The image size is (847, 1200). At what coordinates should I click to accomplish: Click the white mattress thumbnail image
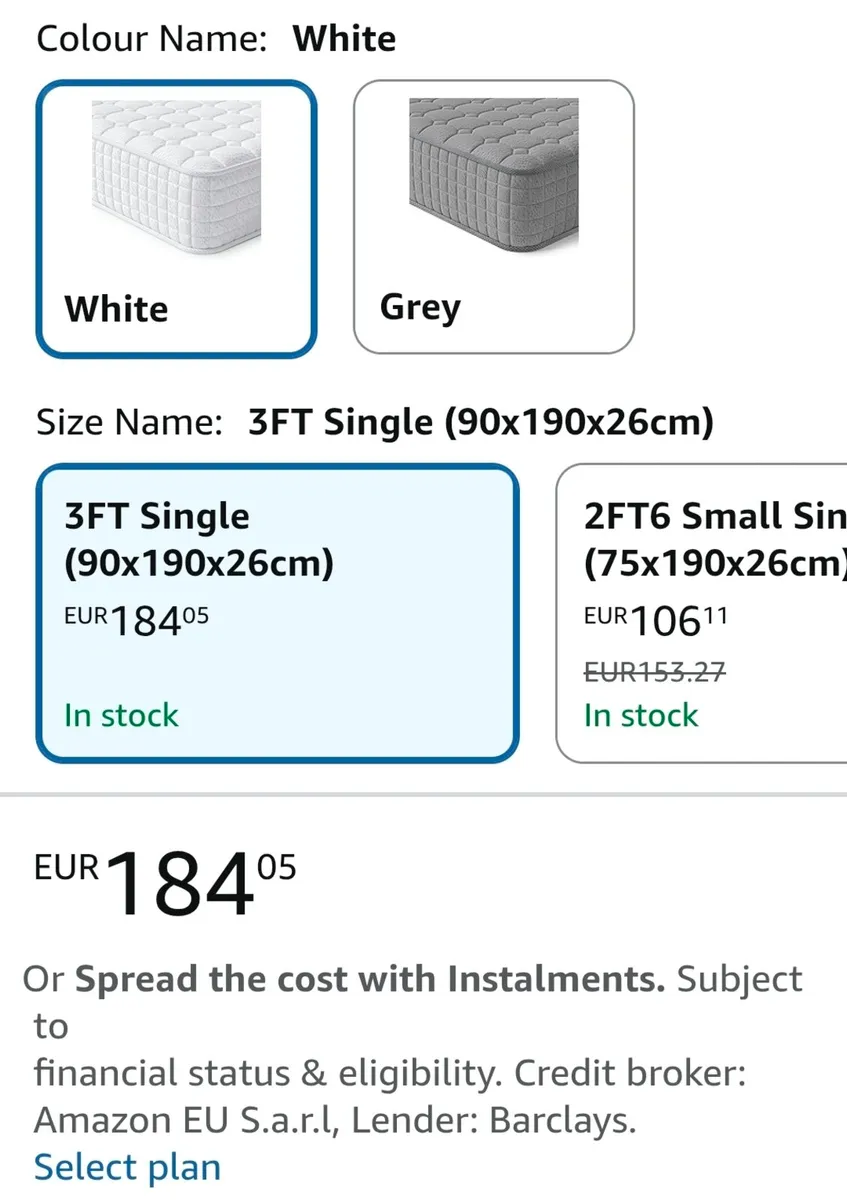tap(175, 175)
